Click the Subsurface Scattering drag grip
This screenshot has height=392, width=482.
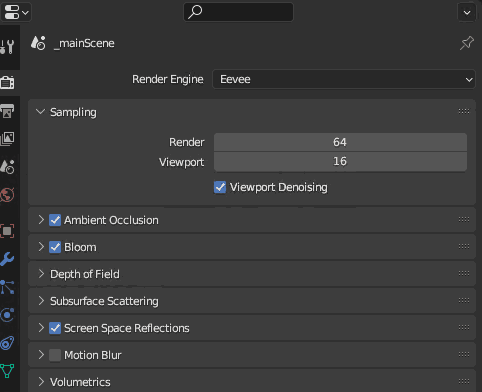(x=464, y=300)
